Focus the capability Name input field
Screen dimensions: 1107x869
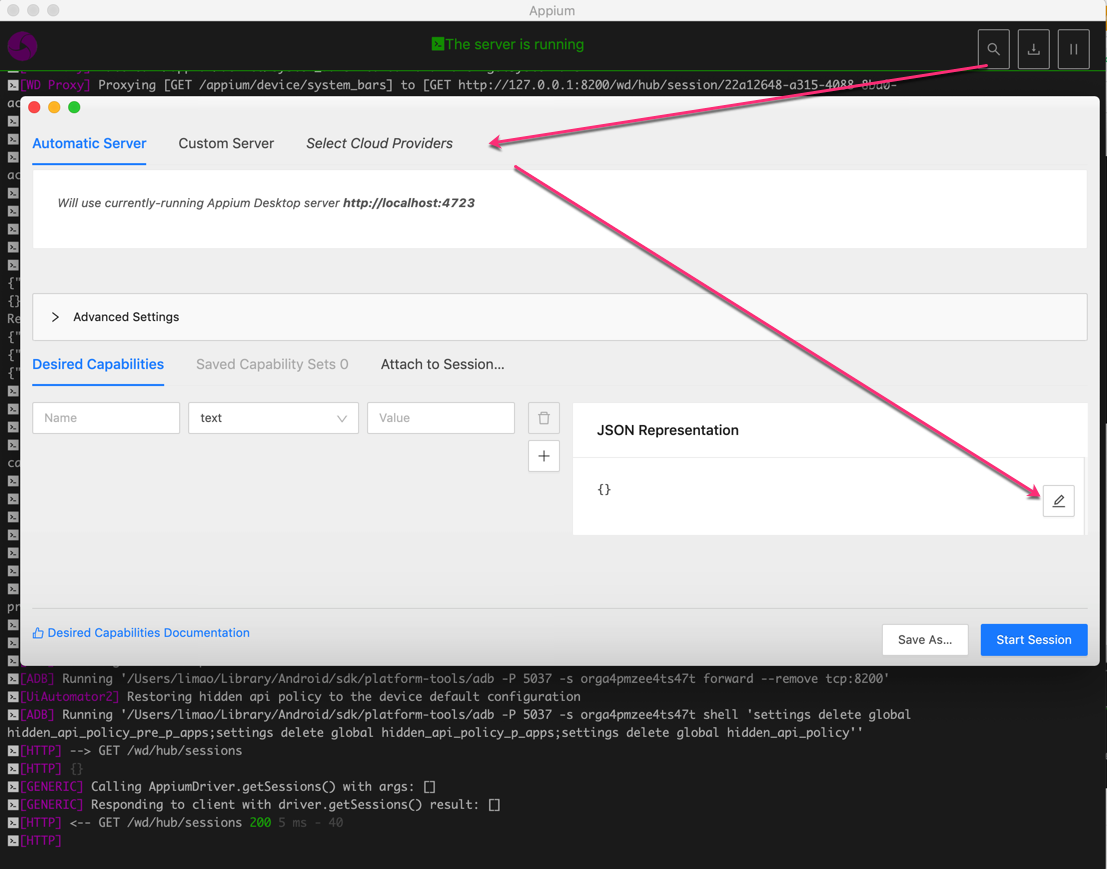pyautogui.click(x=106, y=418)
